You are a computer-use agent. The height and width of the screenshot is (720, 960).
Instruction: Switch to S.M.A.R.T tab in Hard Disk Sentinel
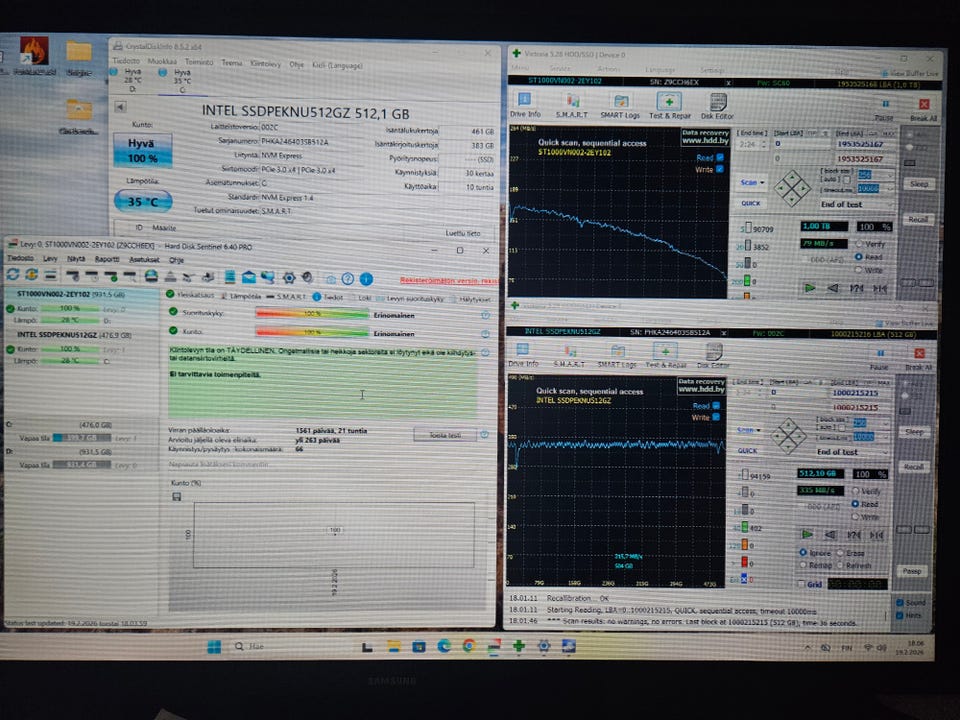tap(287, 296)
